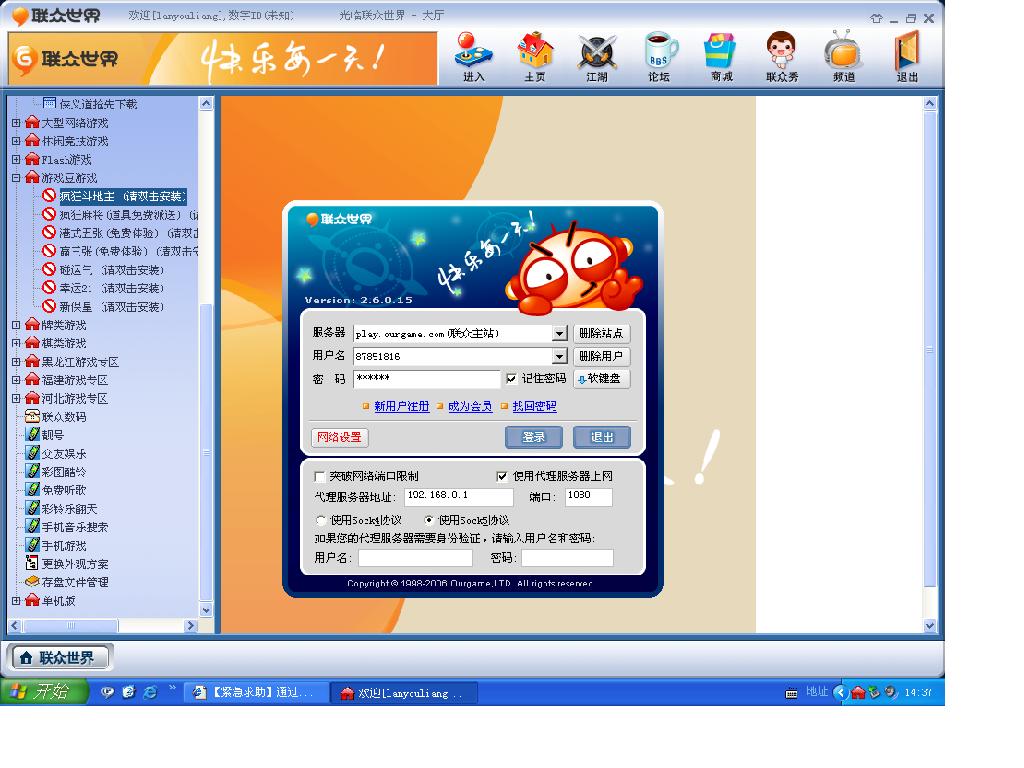Click the 代理服务器地址 input field
Screen dimensions: 1024x768
[x=460, y=497]
